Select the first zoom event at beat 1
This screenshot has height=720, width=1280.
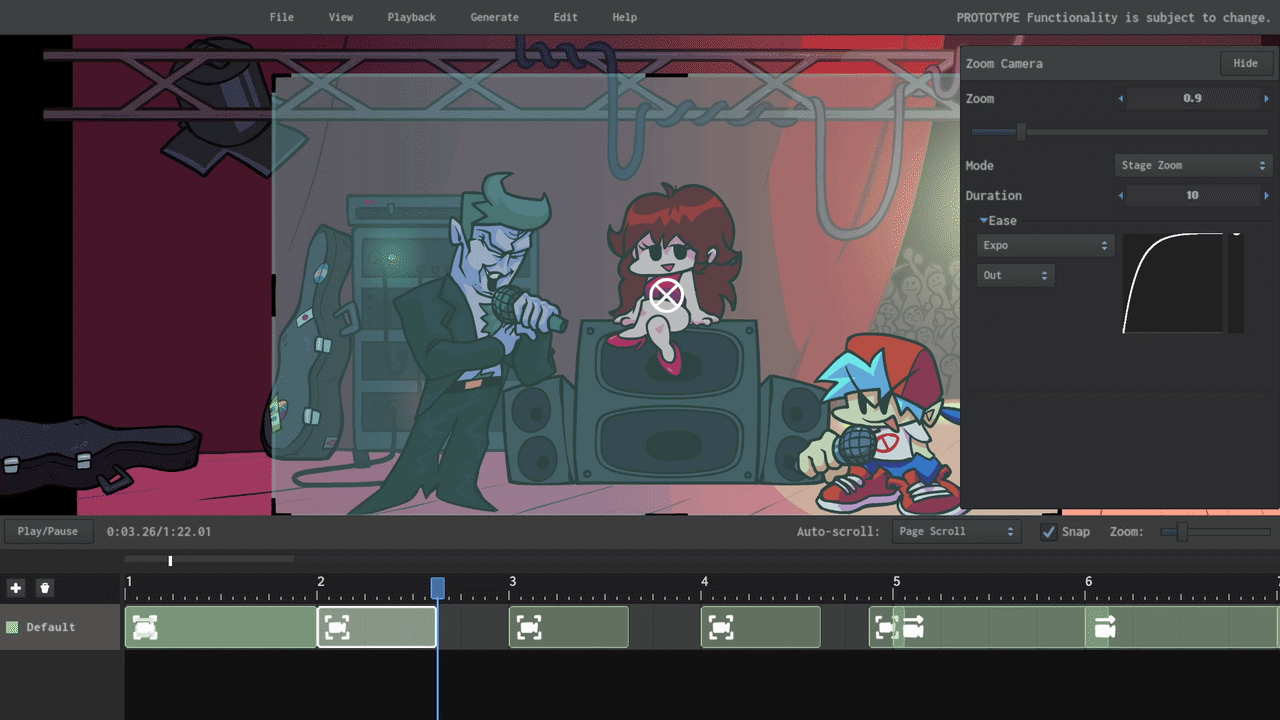(145, 627)
